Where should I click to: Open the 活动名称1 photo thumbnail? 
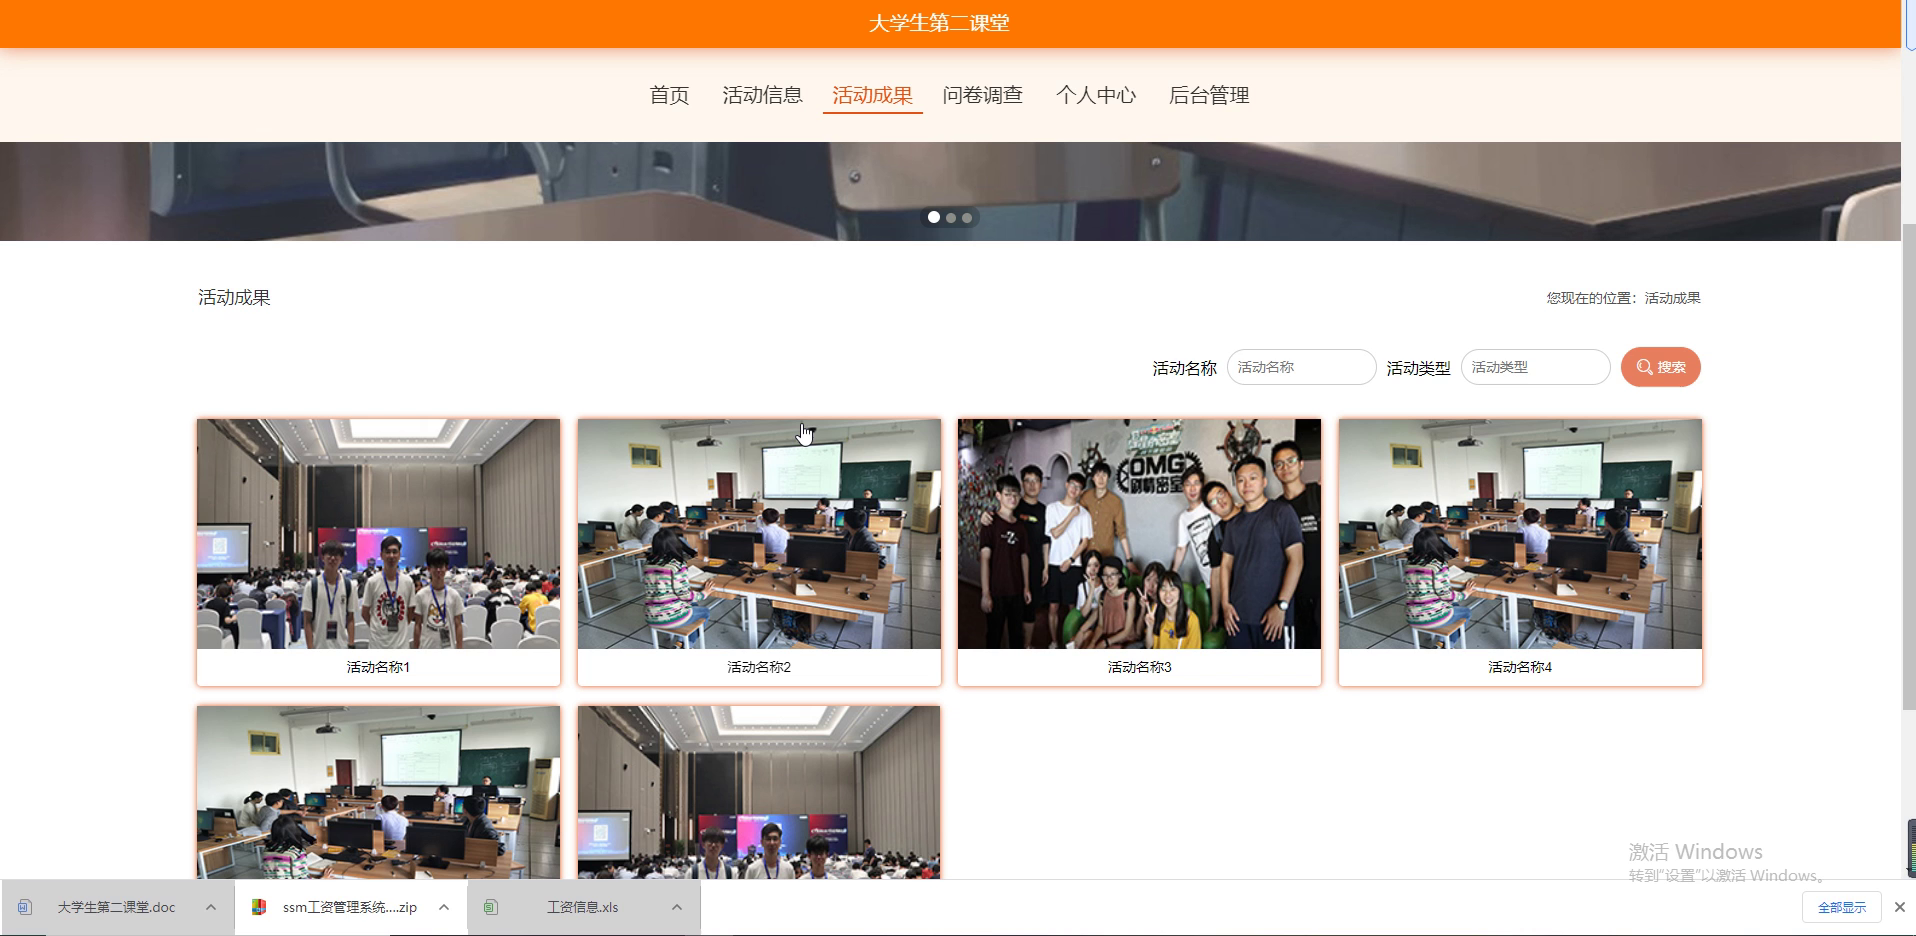pos(378,534)
